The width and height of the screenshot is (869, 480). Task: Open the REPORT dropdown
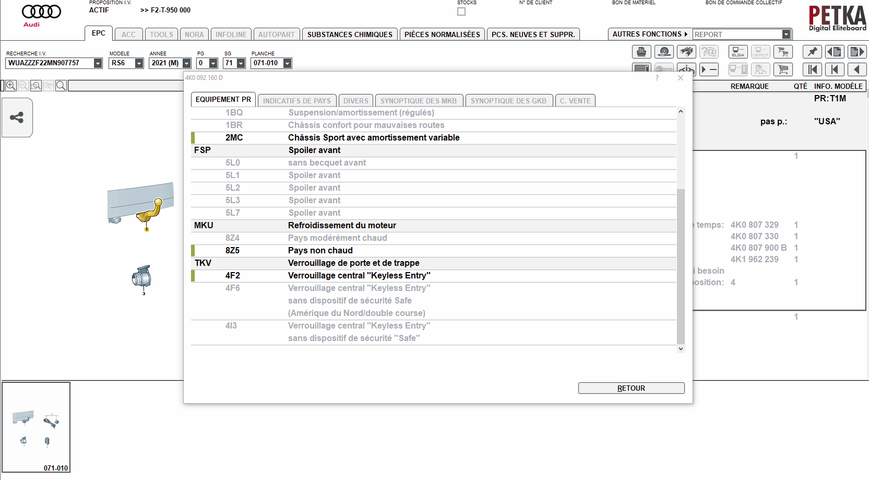[x=786, y=34]
